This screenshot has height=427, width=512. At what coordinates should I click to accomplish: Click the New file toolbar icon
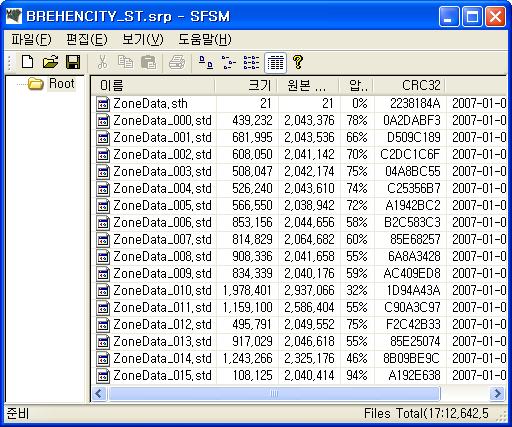coord(27,62)
